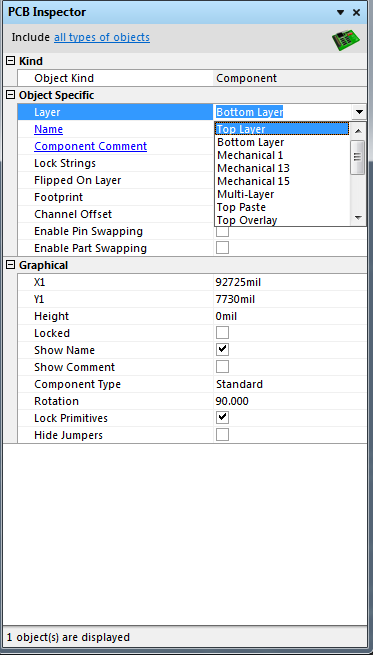Choose Multi-Layer in the layer list
The width and height of the screenshot is (373, 655).
(282, 194)
